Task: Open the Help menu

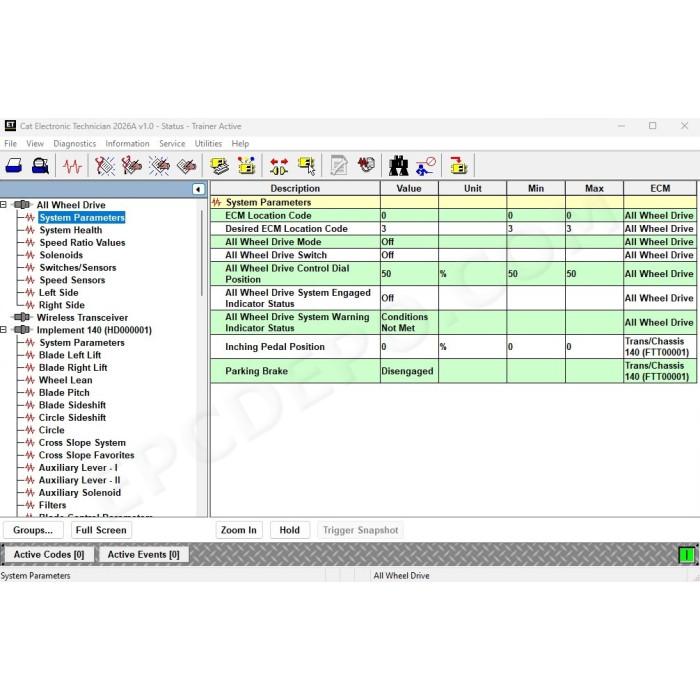Action: 240,144
